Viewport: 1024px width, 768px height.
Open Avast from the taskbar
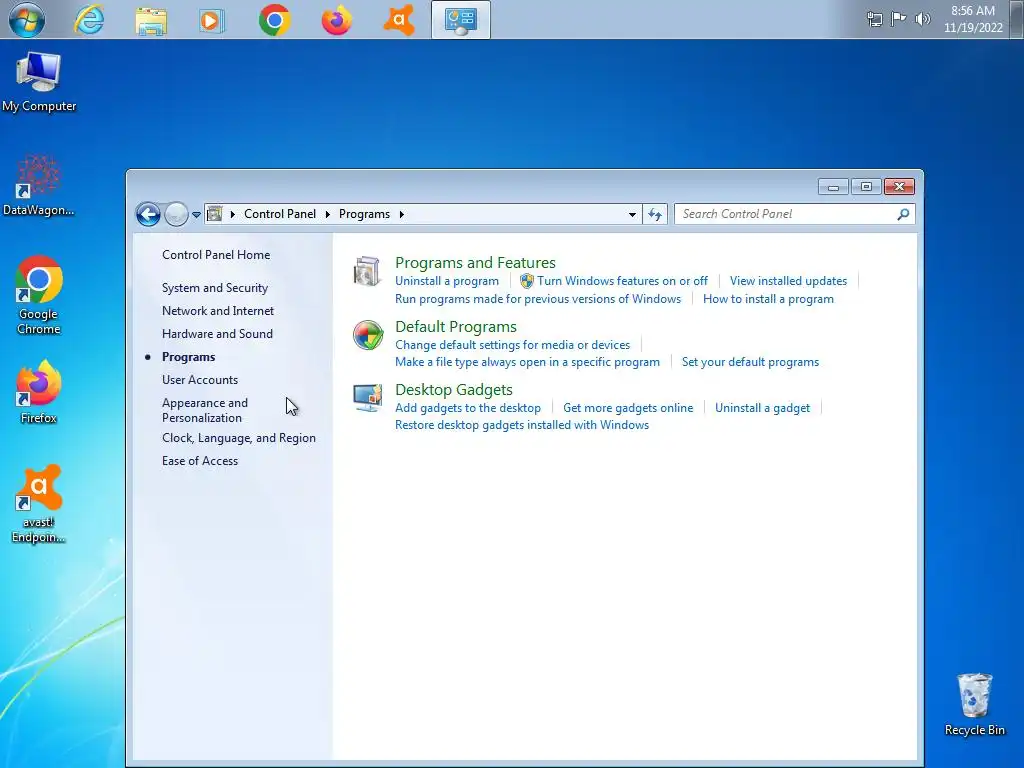[398, 21]
